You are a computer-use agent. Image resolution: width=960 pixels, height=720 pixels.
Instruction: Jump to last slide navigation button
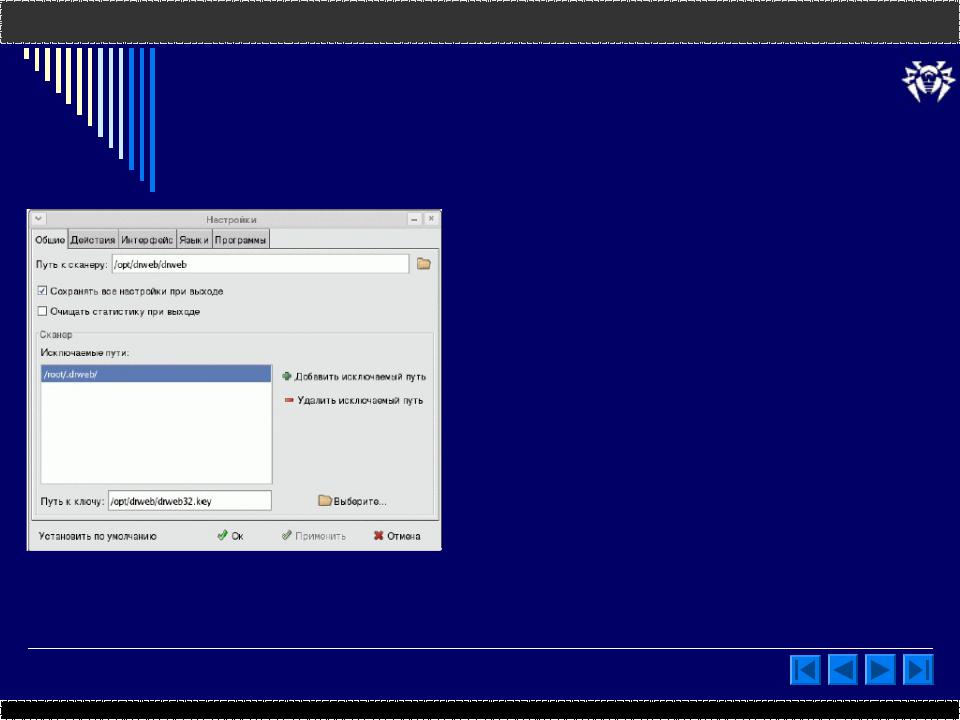(x=918, y=669)
